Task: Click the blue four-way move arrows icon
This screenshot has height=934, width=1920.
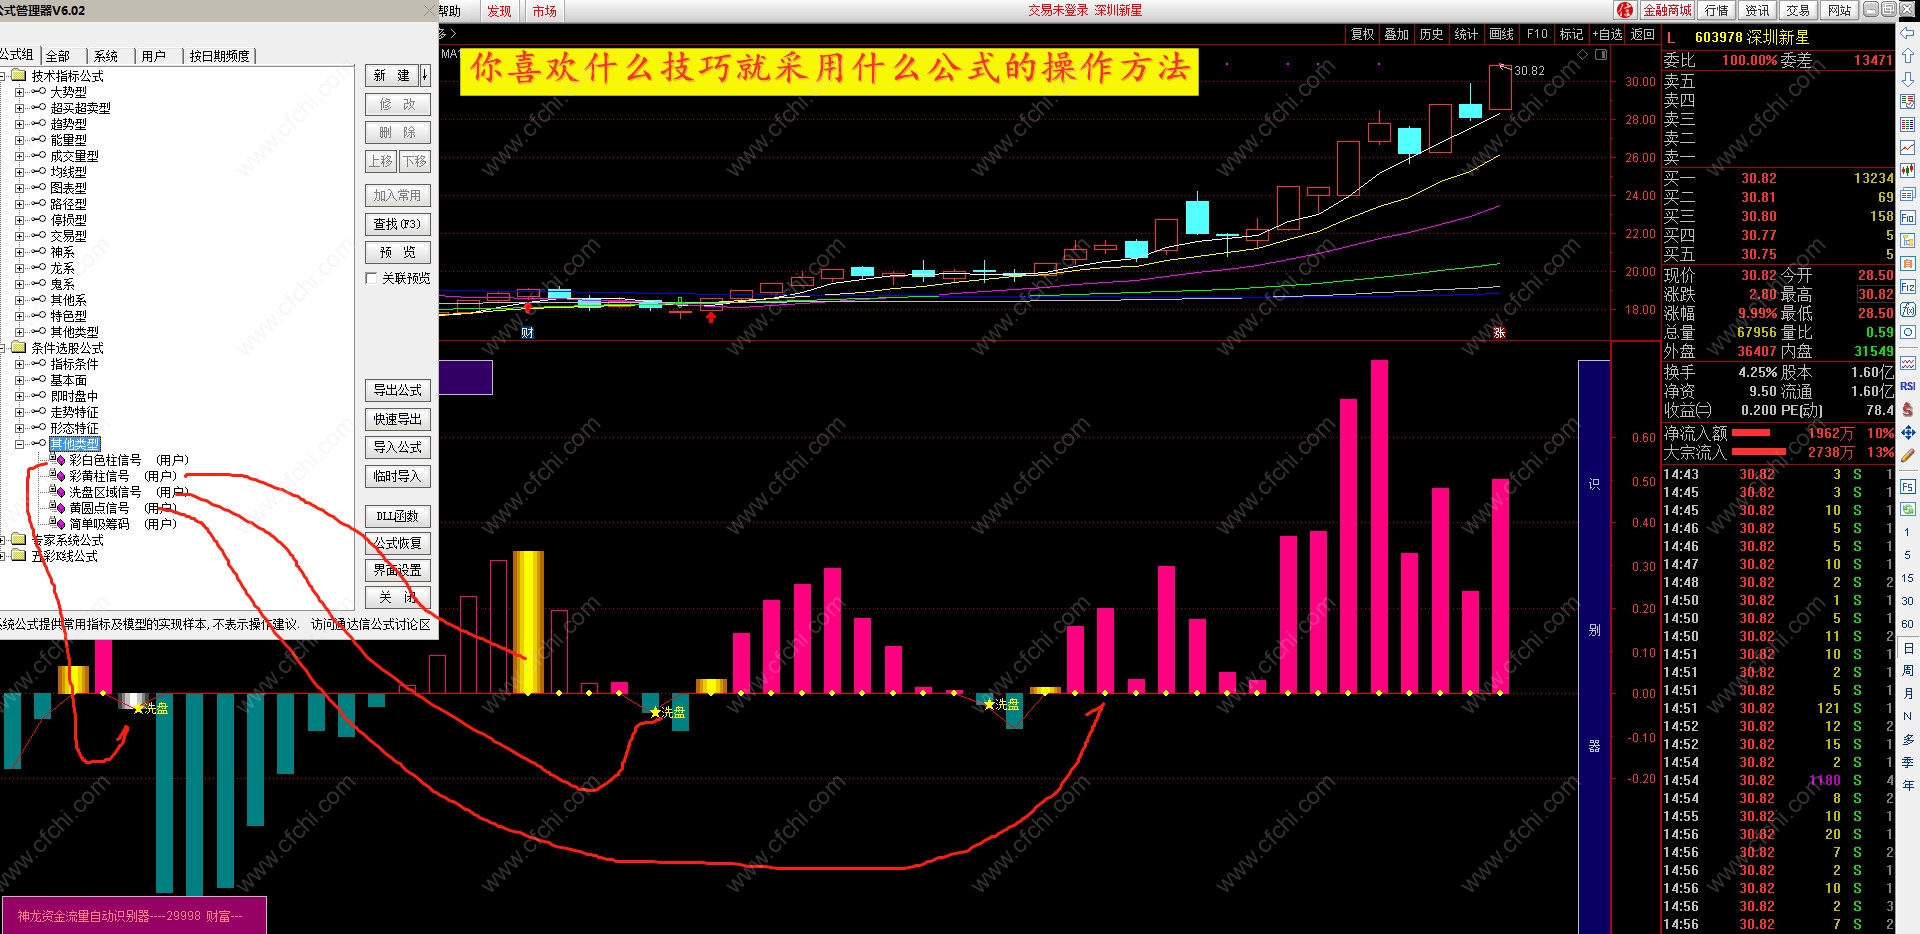Action: 1907,432
